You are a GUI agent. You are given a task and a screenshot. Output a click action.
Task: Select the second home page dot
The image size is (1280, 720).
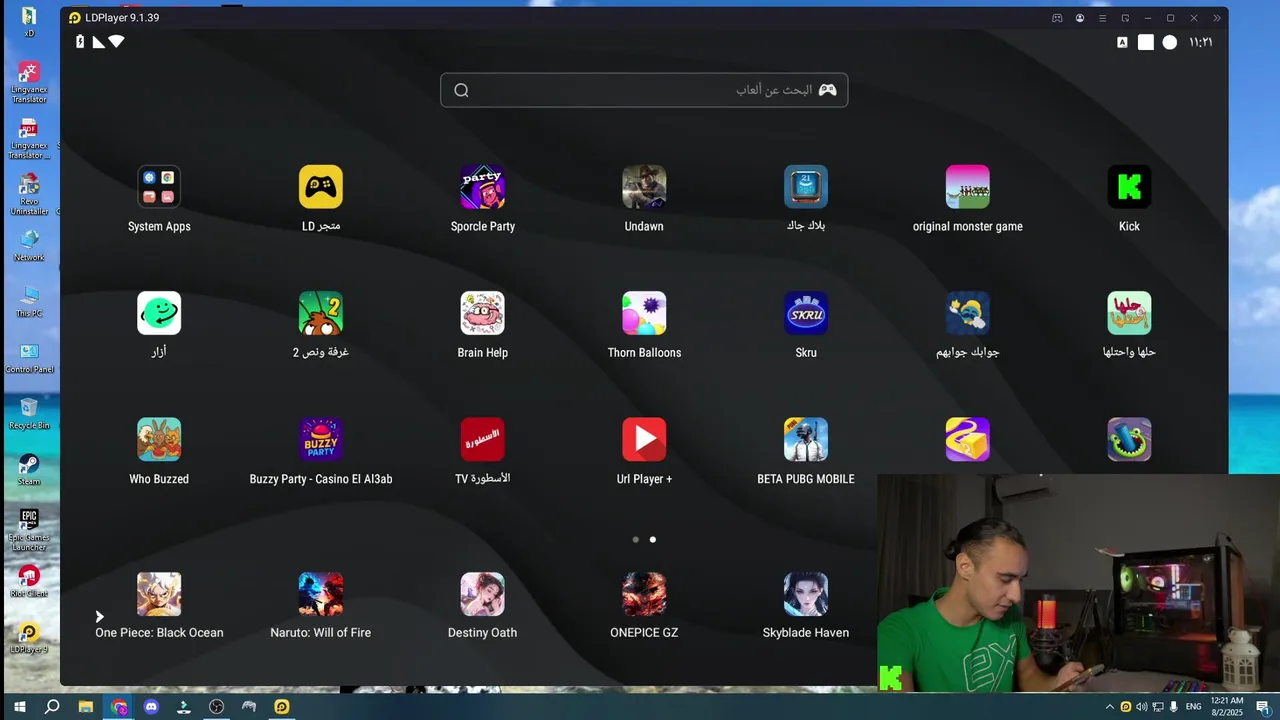click(653, 539)
